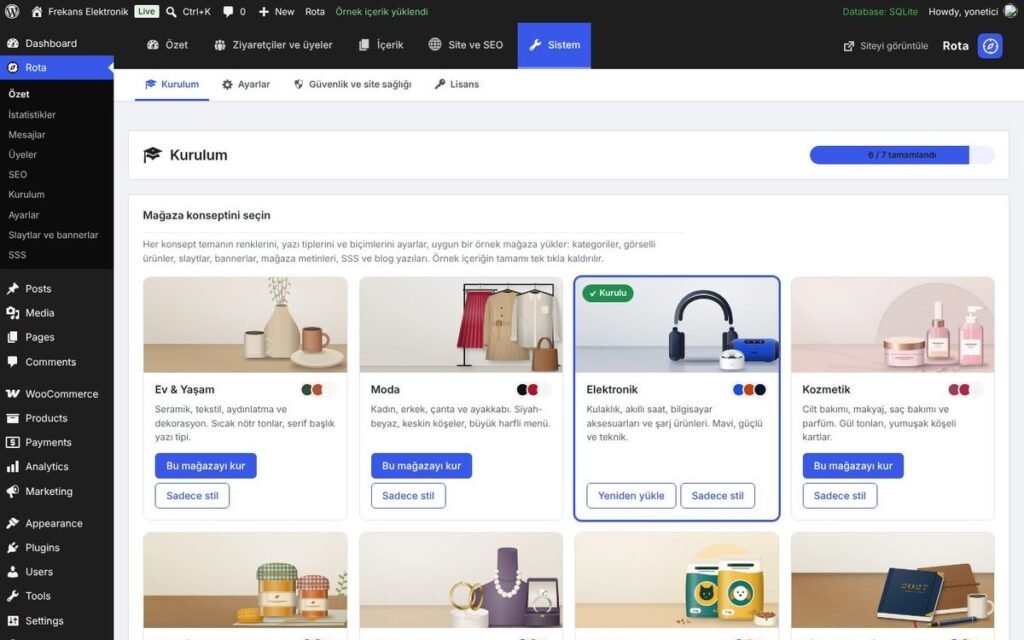1024x640 pixels.
Task: Click the Settings sliders icon in sidebar
Action: coord(12,620)
